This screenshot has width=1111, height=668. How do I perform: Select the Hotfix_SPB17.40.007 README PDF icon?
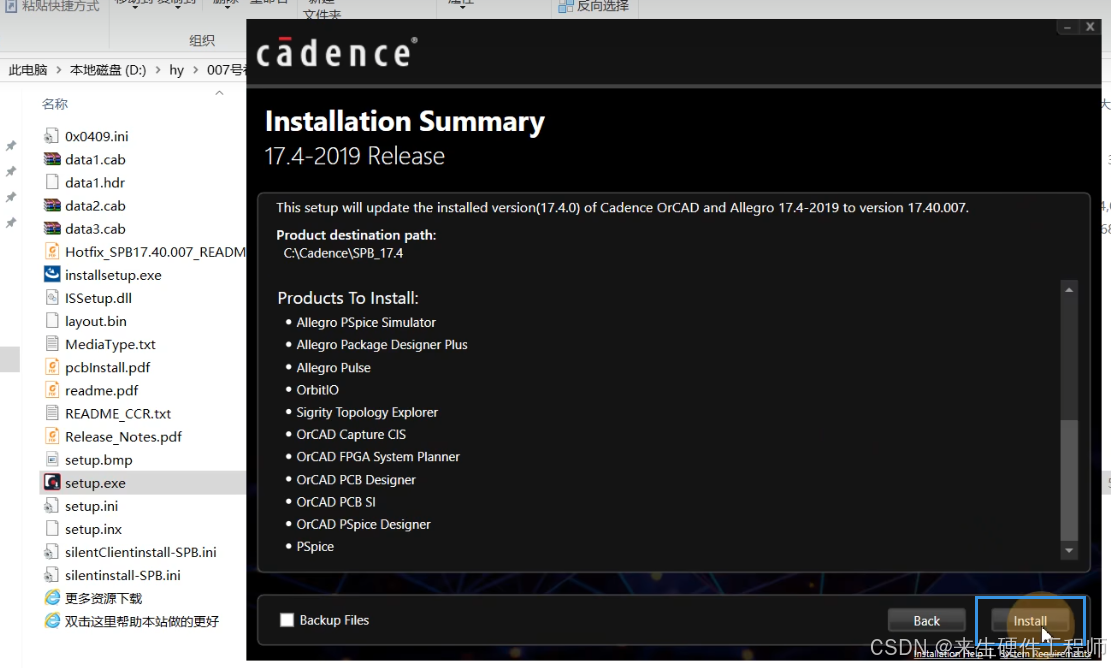click(x=52, y=251)
